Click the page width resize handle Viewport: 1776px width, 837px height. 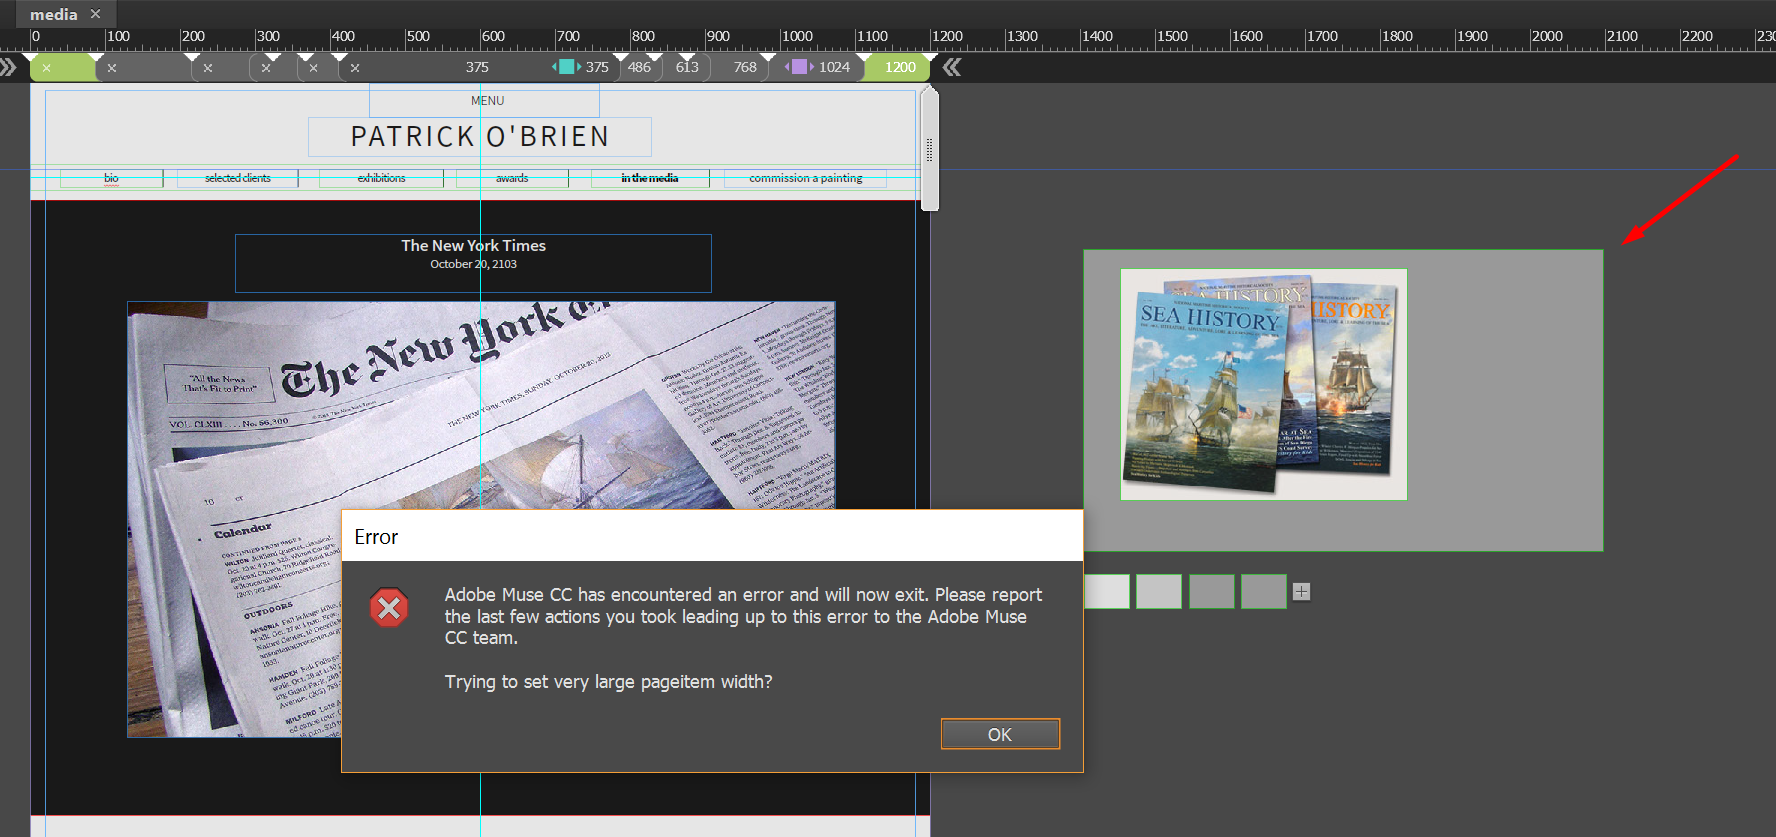tap(930, 149)
